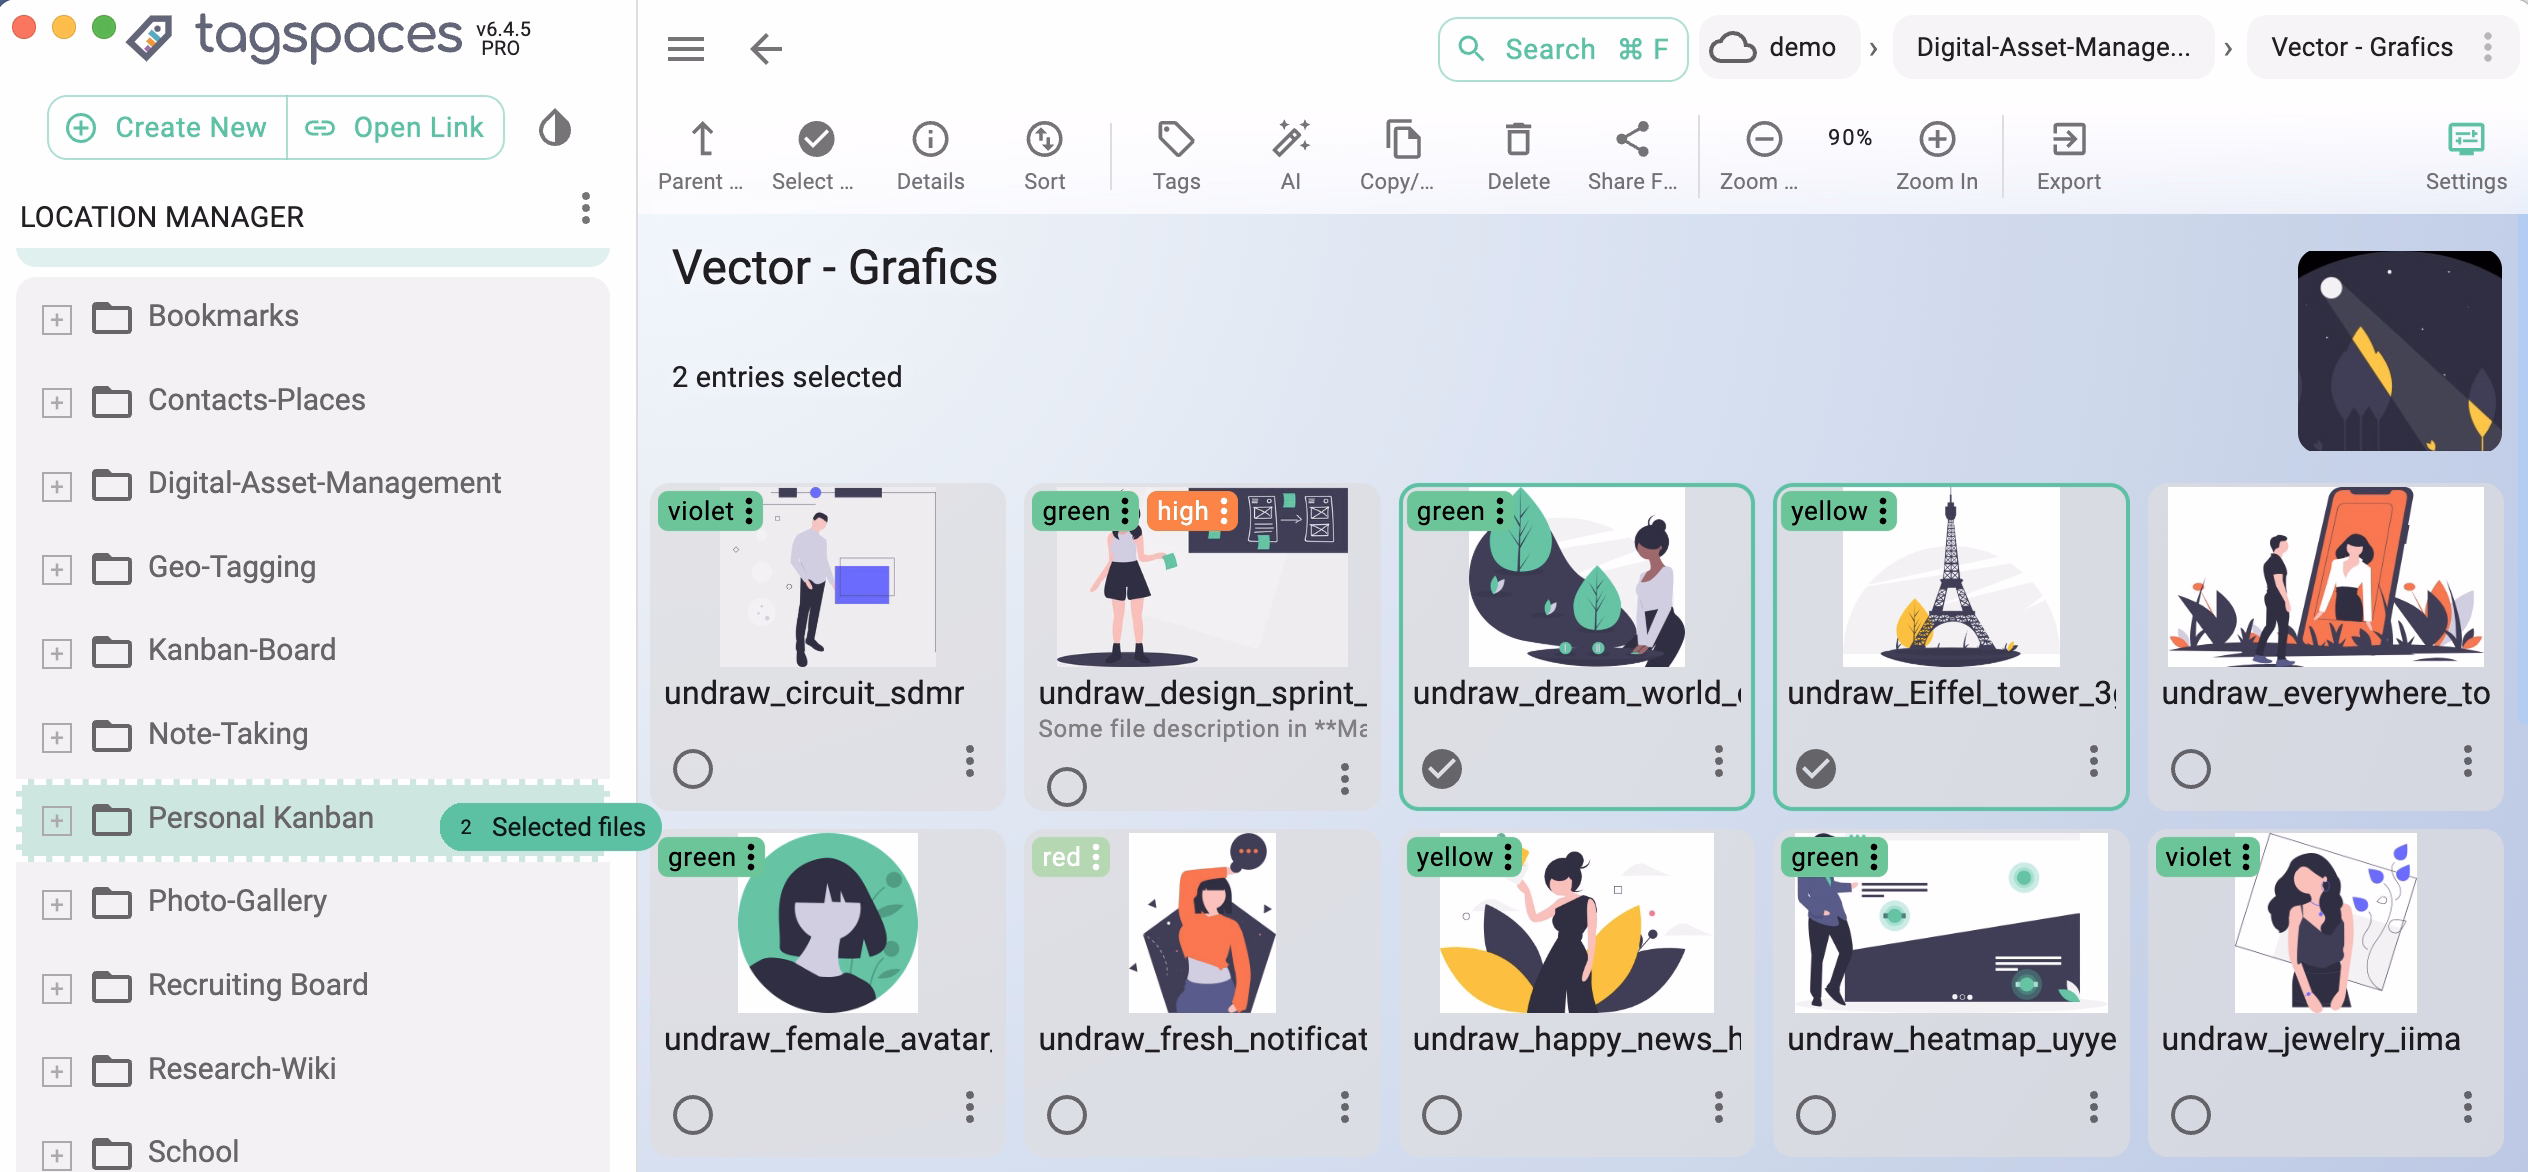2528x1172 pixels.
Task: Expand the Photo-Gallery folder tree
Action: coord(57,904)
